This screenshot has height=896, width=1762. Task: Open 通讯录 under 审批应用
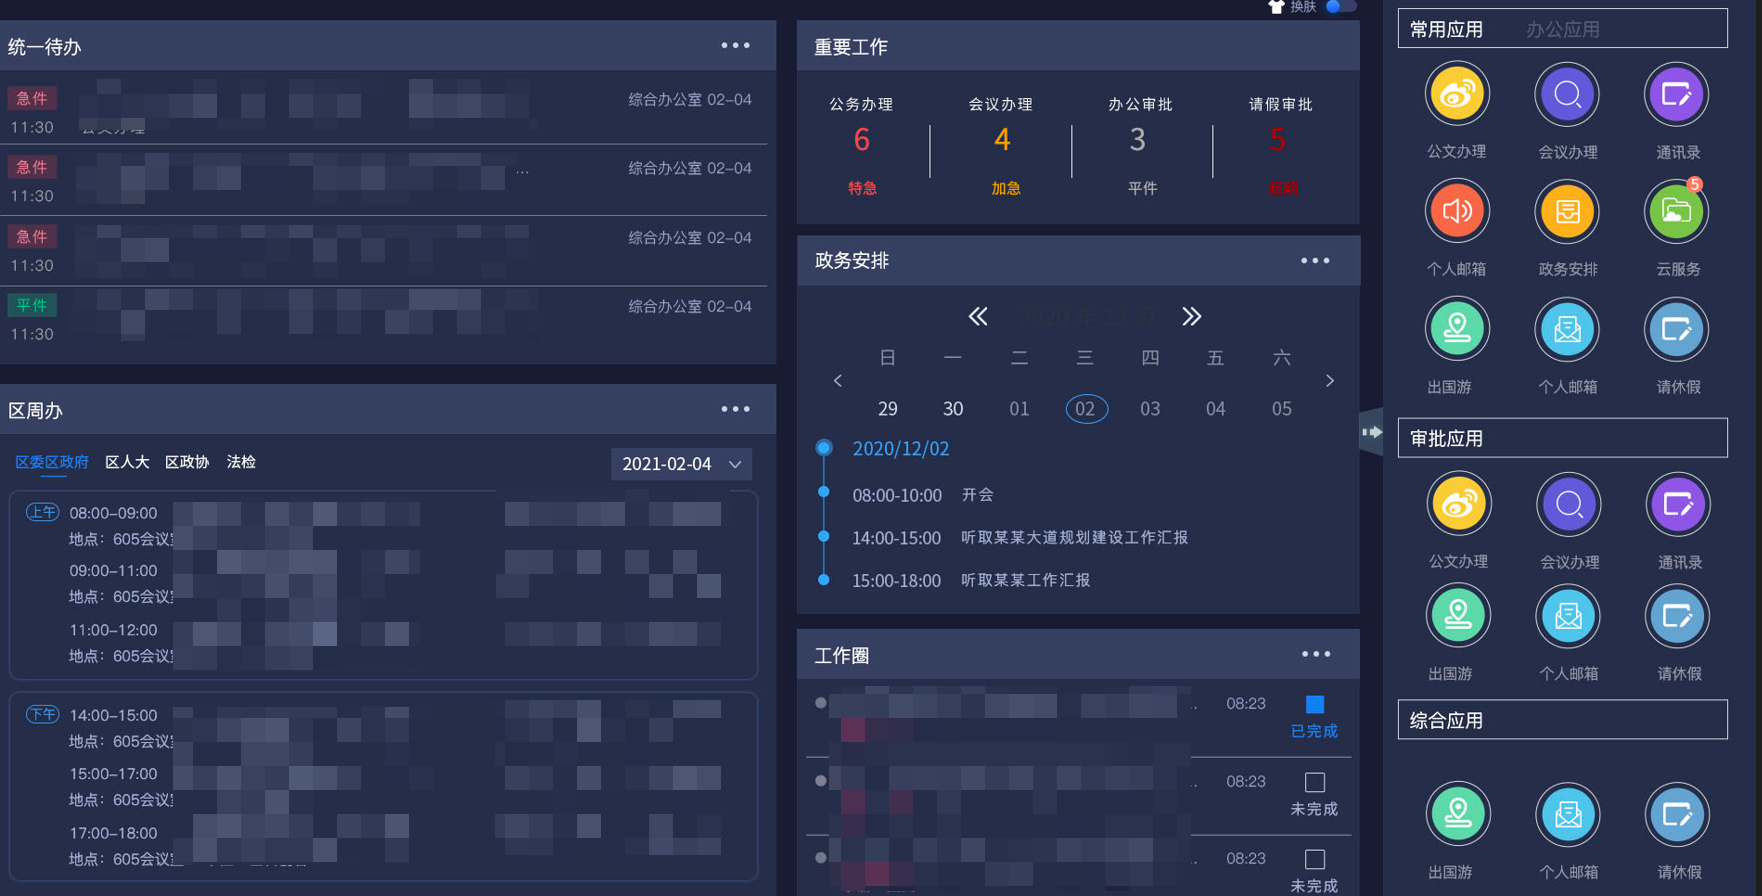coord(1679,505)
